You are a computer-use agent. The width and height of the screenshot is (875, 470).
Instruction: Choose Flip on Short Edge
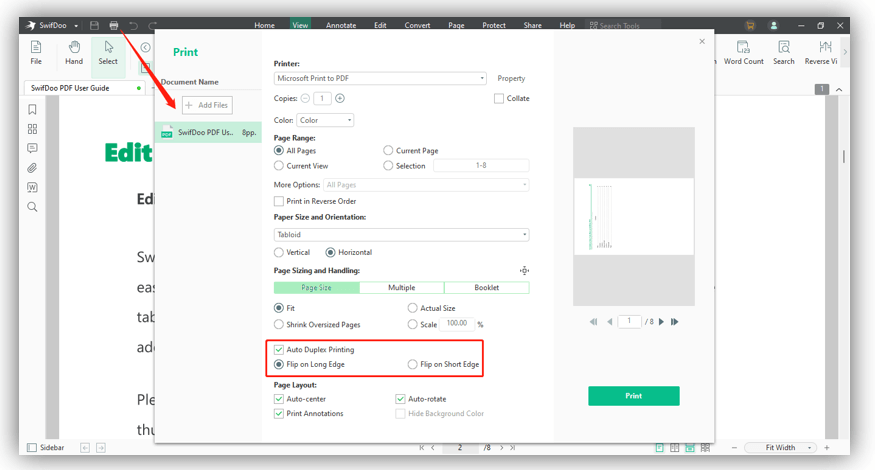[x=412, y=364]
